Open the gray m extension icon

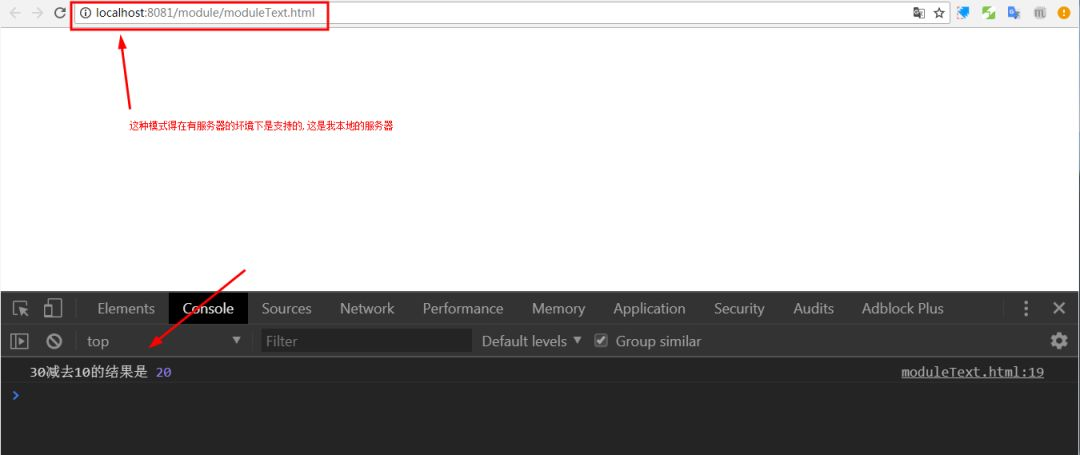click(1039, 12)
